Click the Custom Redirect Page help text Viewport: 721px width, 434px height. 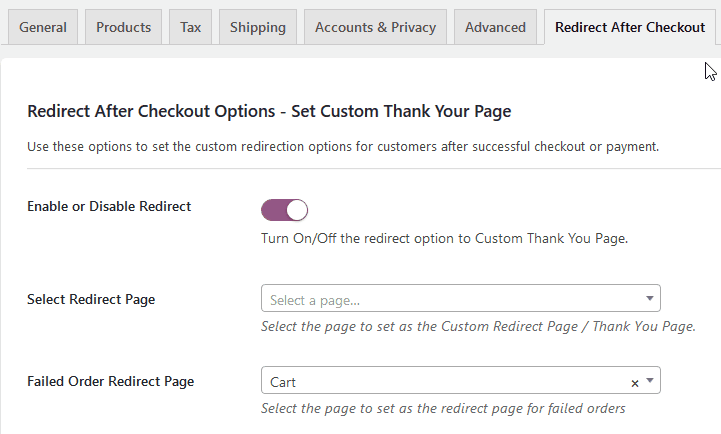478,326
